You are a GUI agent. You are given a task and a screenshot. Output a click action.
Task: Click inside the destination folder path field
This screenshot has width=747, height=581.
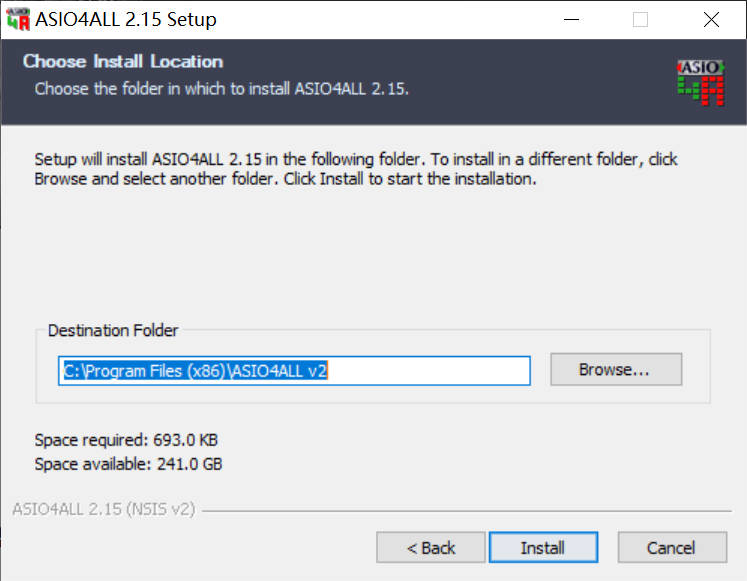293,370
